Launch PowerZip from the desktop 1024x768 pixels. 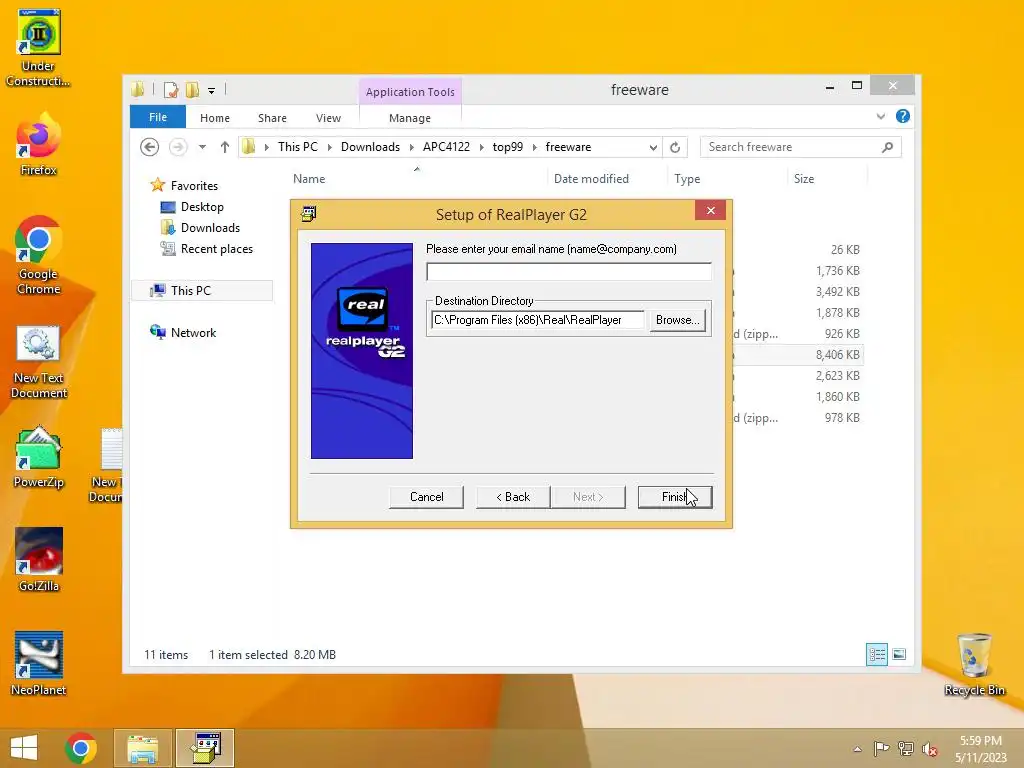(x=39, y=457)
